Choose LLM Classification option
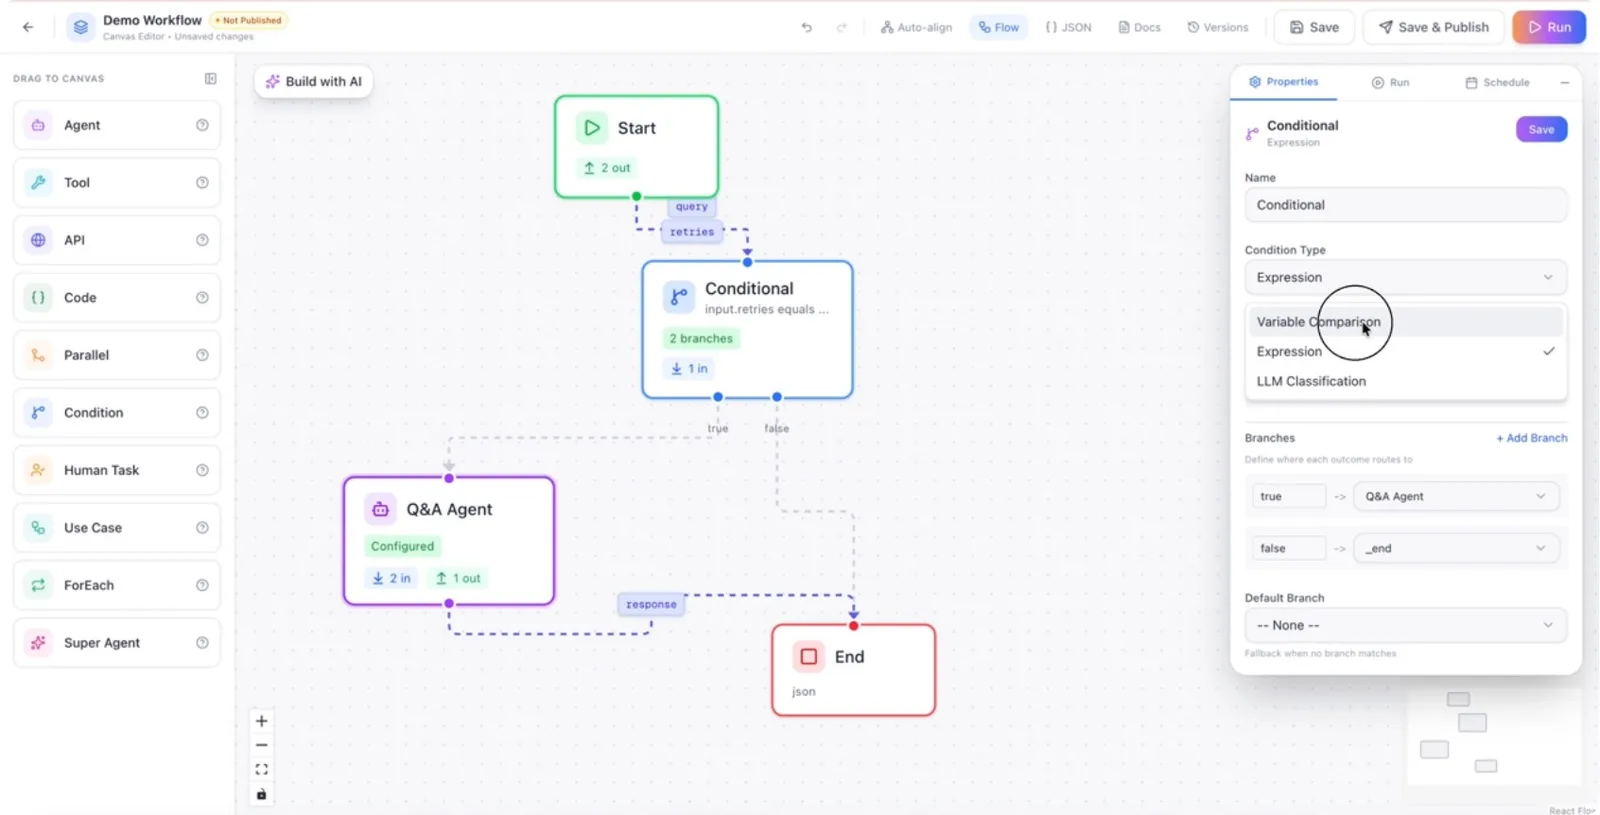 click(x=1405, y=381)
